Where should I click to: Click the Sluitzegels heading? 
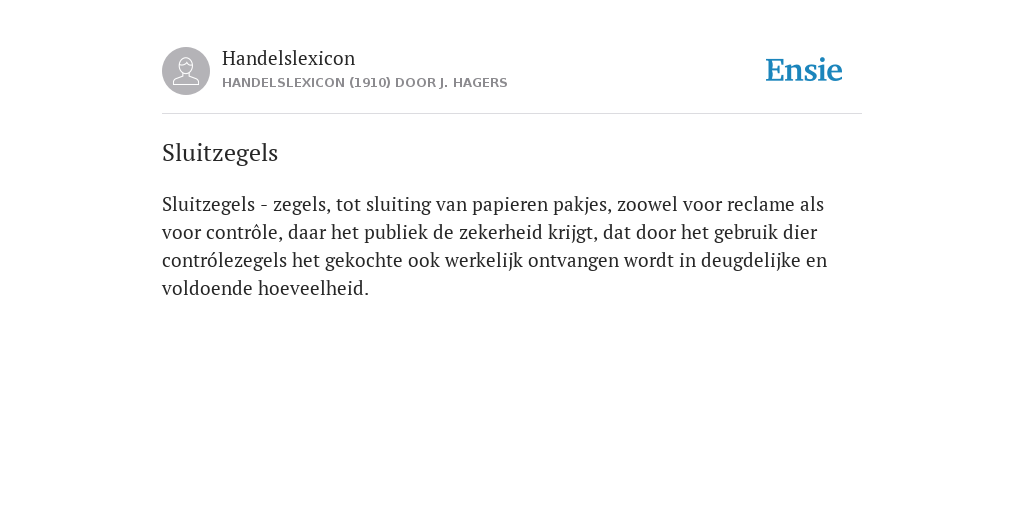point(220,153)
